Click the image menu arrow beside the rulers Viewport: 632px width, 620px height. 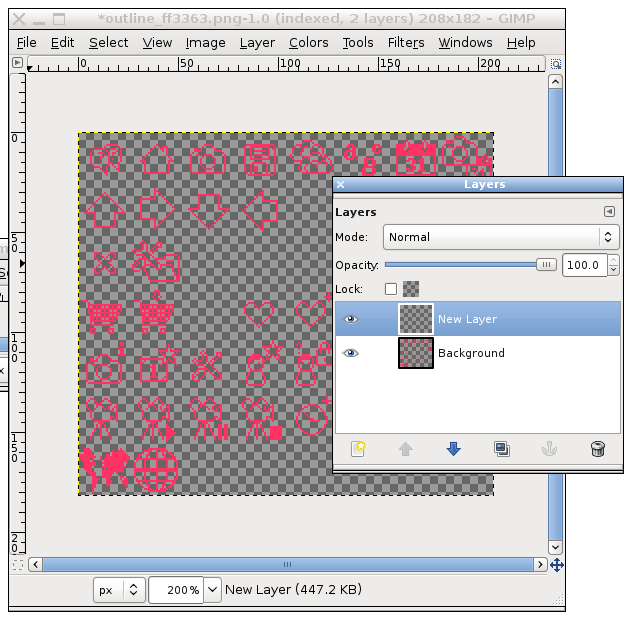pyautogui.click(x=17, y=62)
